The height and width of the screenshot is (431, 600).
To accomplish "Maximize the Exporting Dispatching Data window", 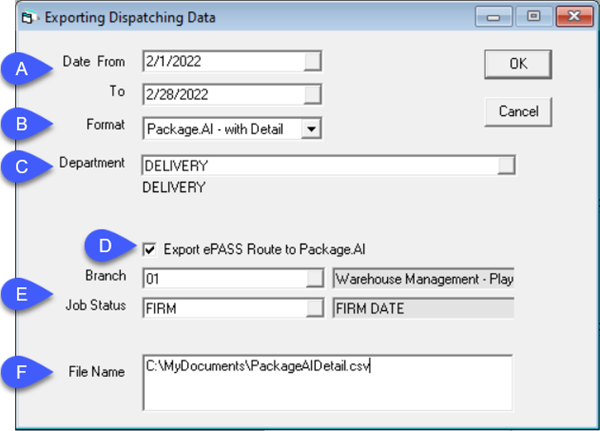I will point(534,16).
